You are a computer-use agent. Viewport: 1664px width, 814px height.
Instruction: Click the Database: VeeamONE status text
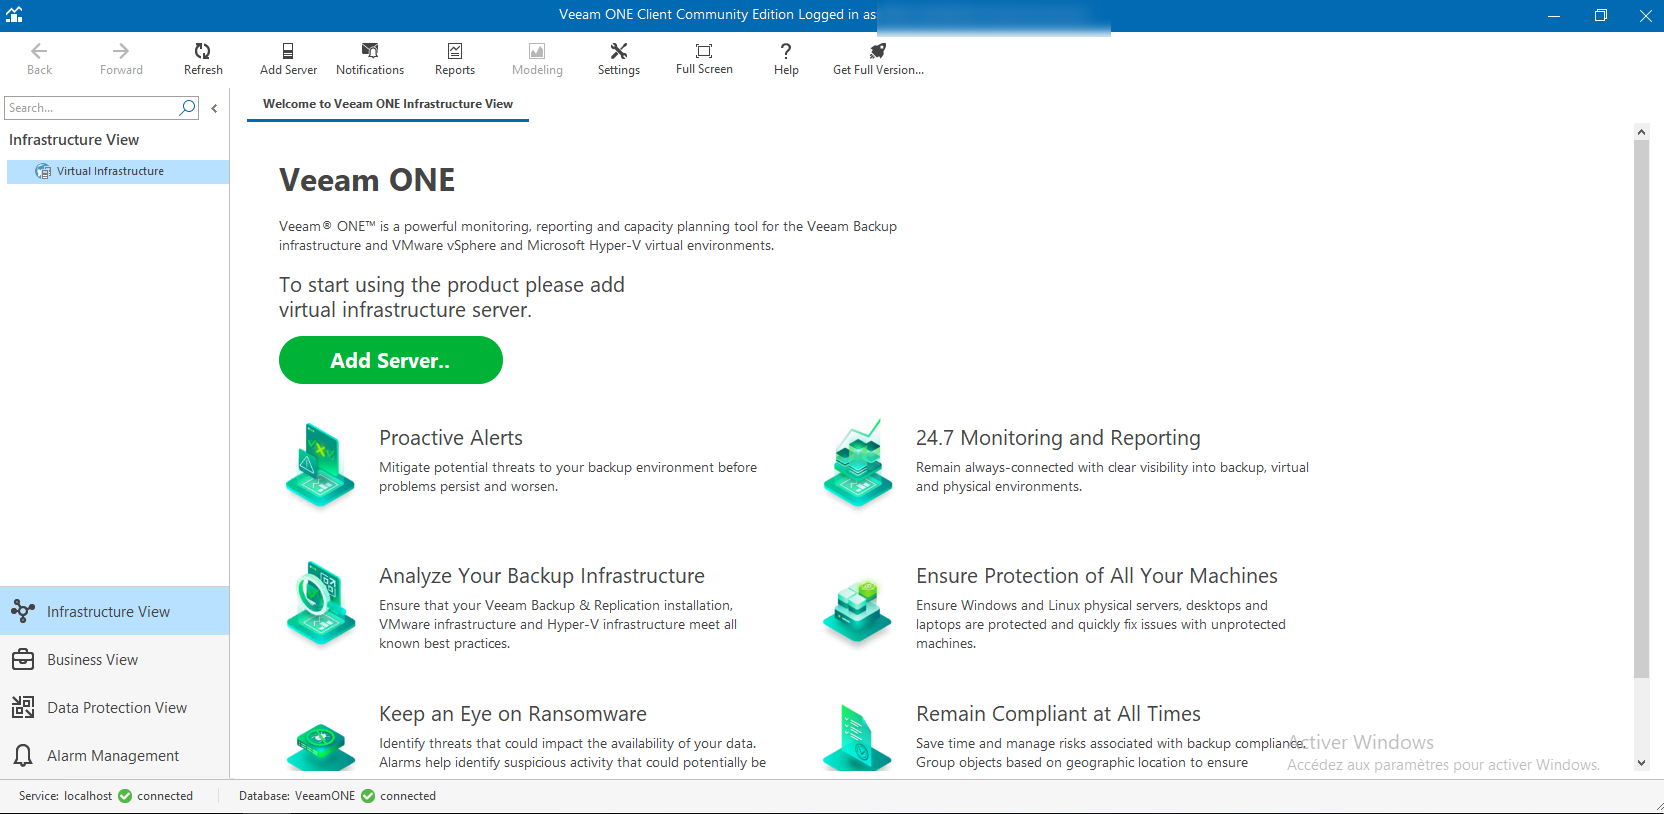point(297,796)
